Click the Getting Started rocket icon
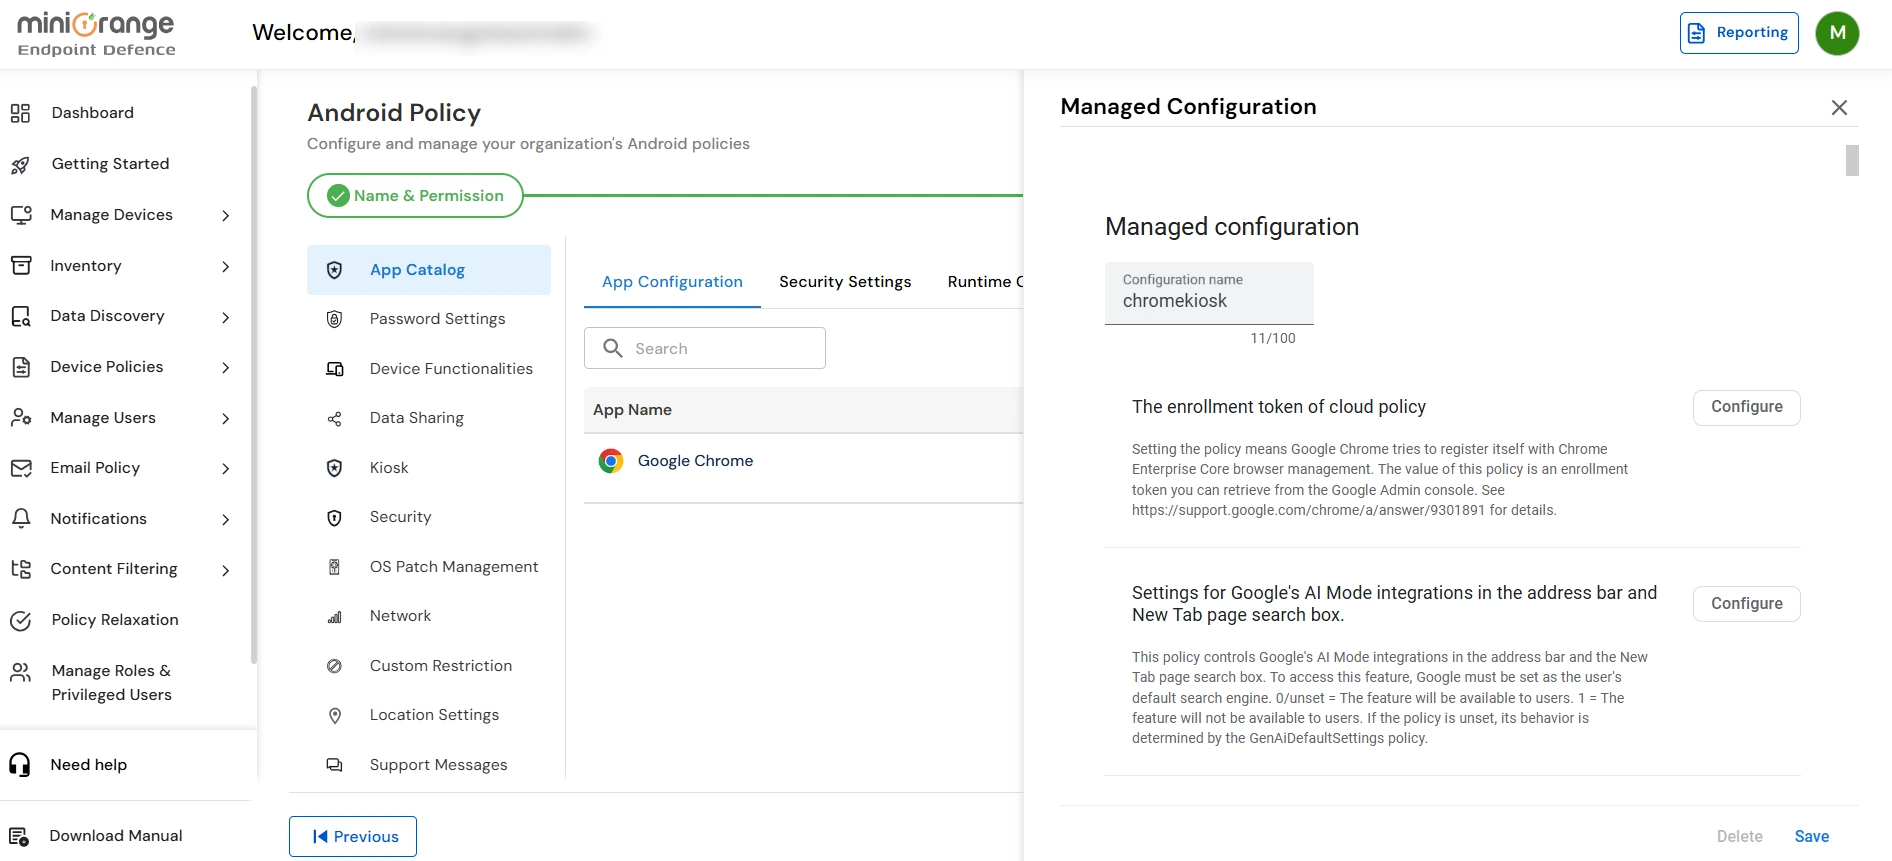Image resolution: width=1892 pixels, height=861 pixels. click(20, 165)
